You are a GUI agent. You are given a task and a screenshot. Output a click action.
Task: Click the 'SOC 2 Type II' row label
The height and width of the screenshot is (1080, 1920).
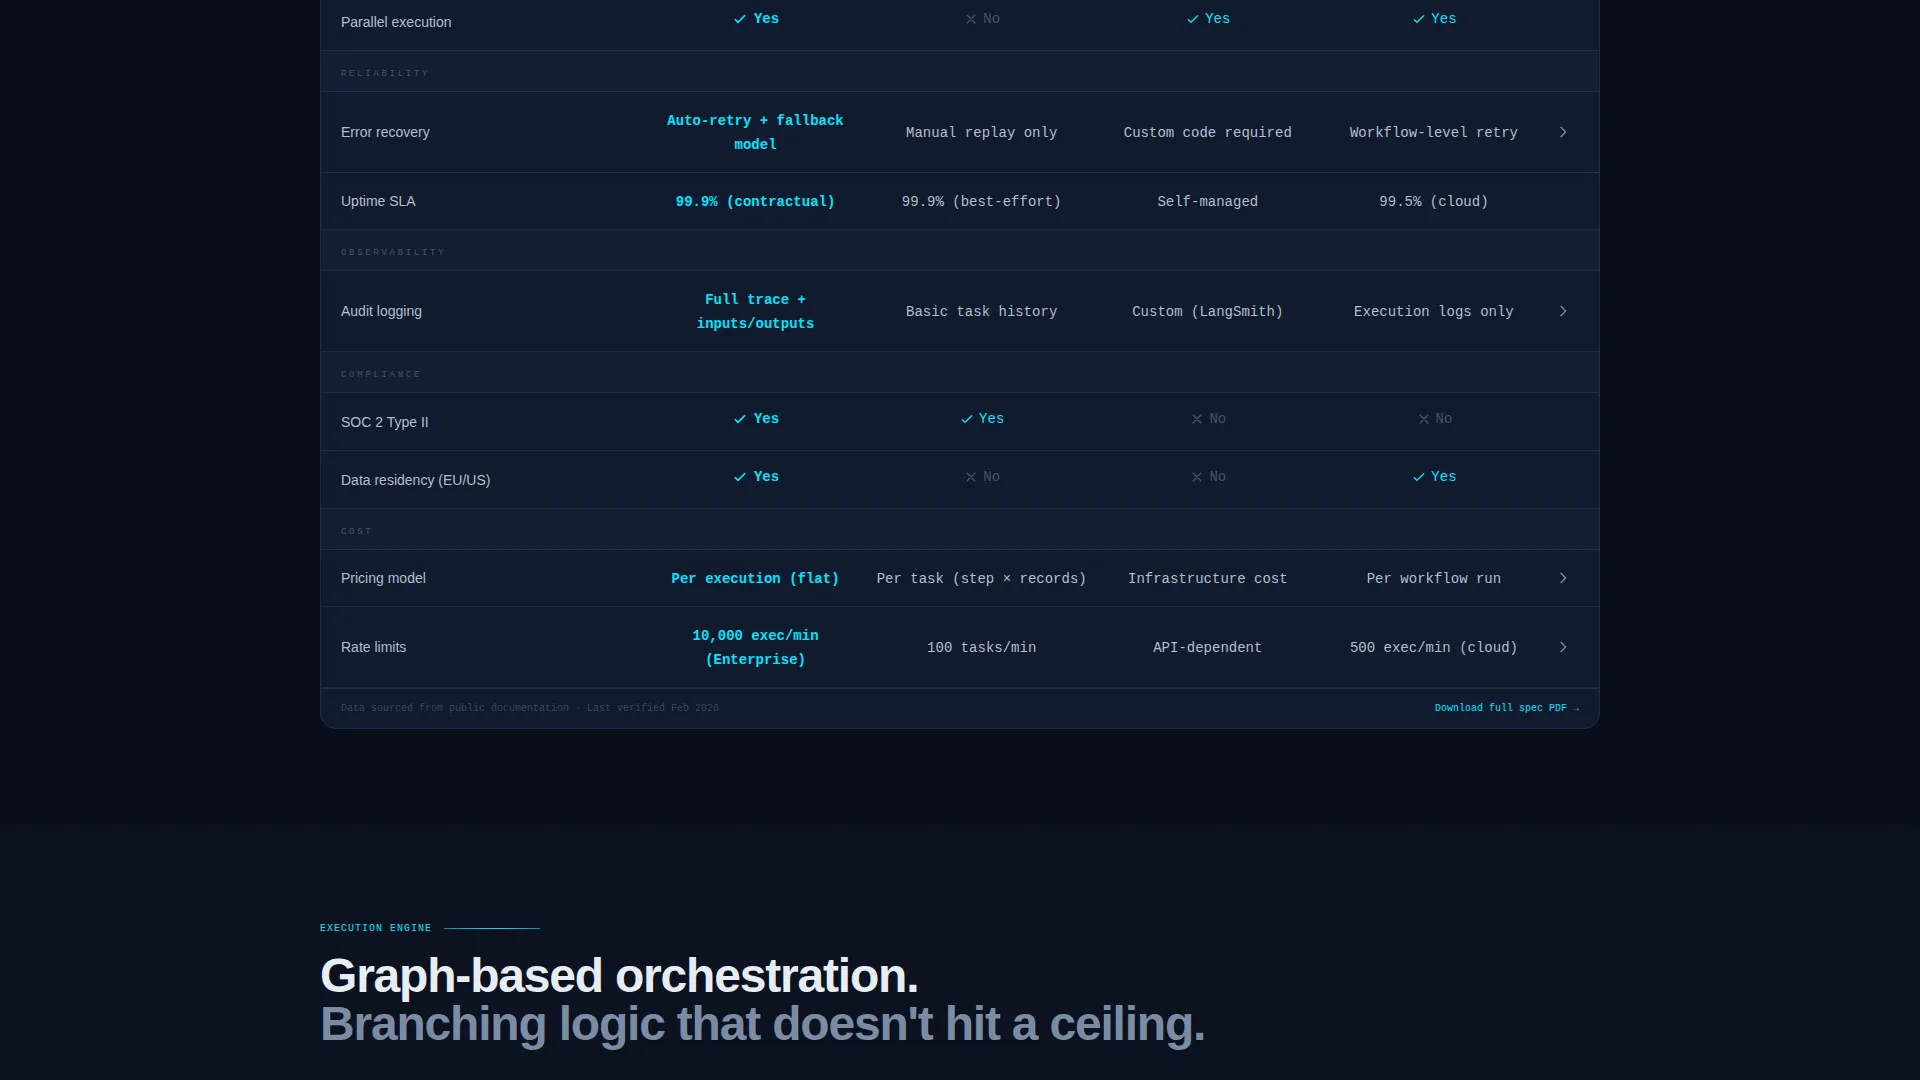384,422
